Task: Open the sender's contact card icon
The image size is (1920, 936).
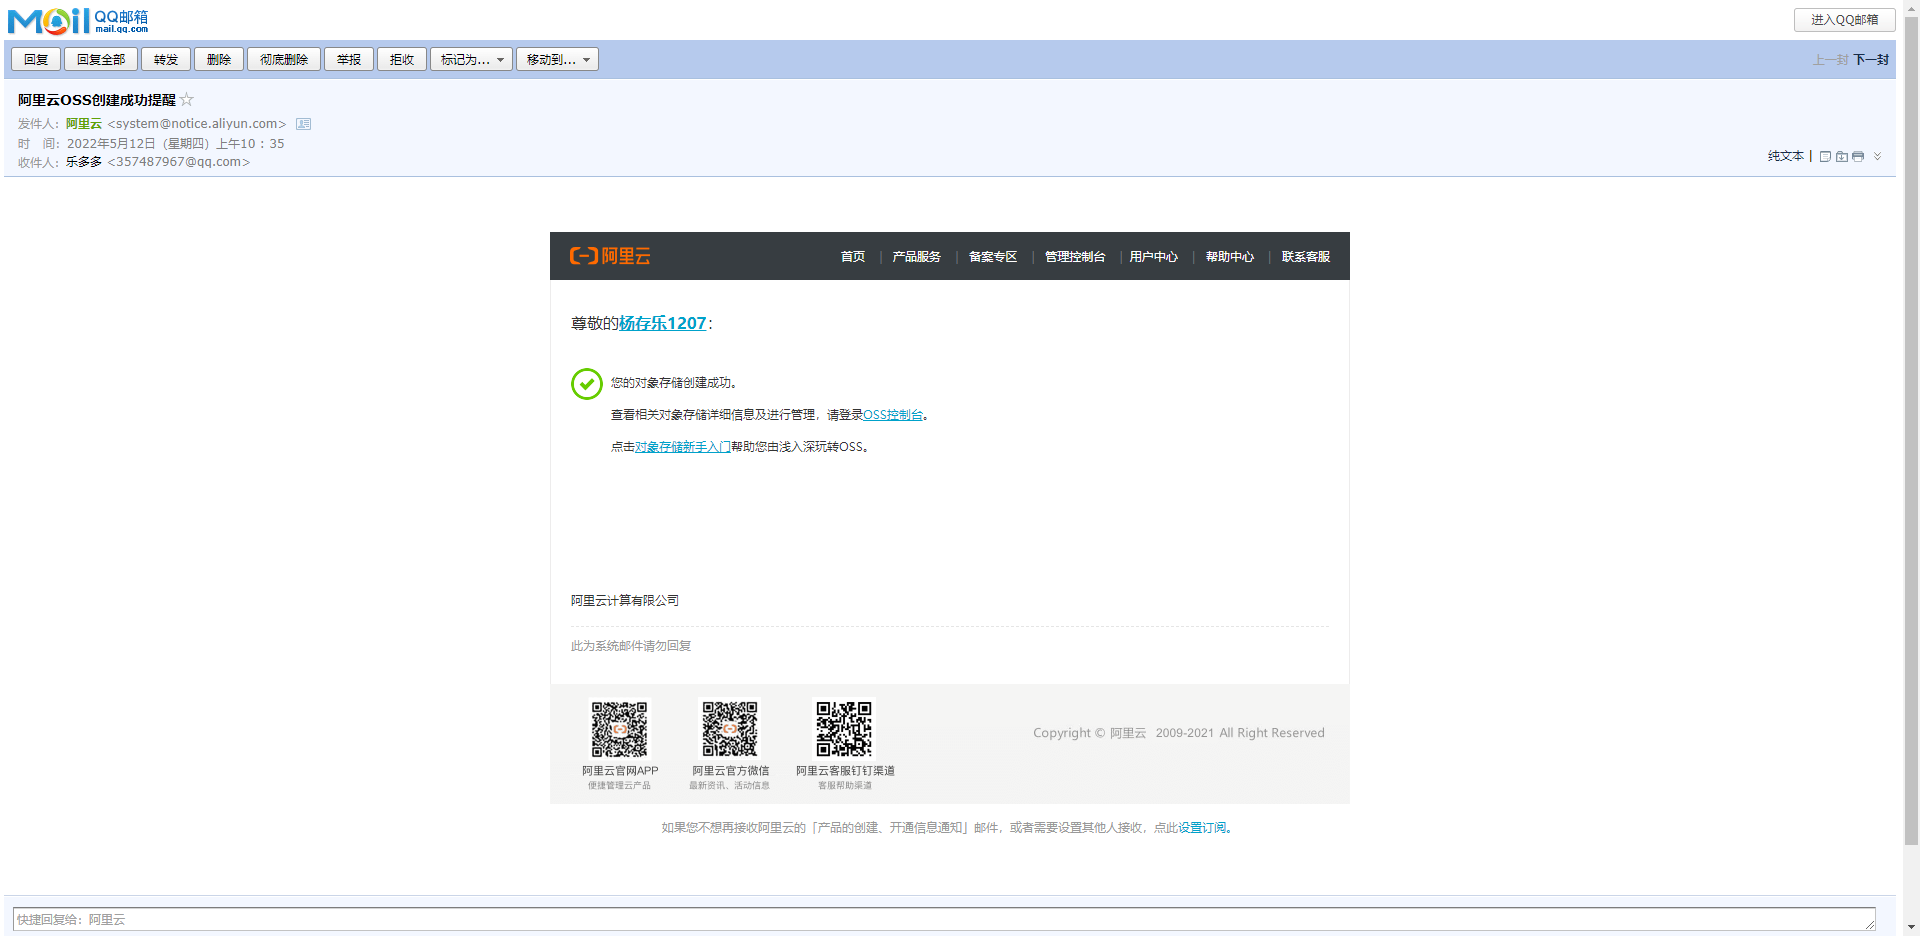Action: [304, 124]
